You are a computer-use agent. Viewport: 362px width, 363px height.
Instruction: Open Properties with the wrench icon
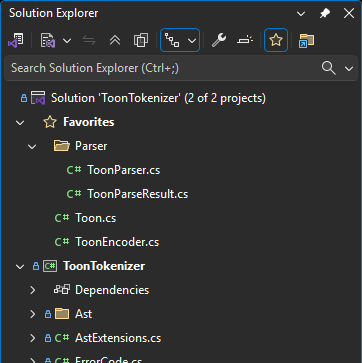tap(219, 41)
